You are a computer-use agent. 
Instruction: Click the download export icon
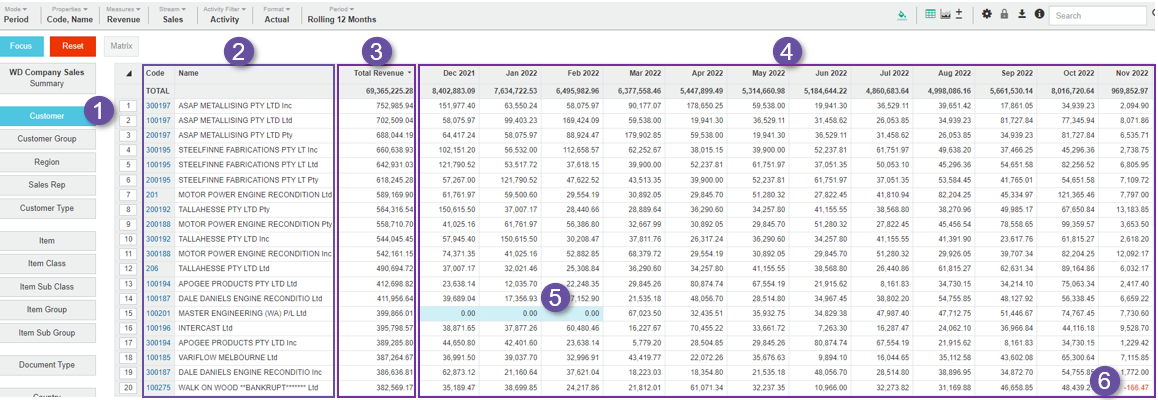[1022, 15]
